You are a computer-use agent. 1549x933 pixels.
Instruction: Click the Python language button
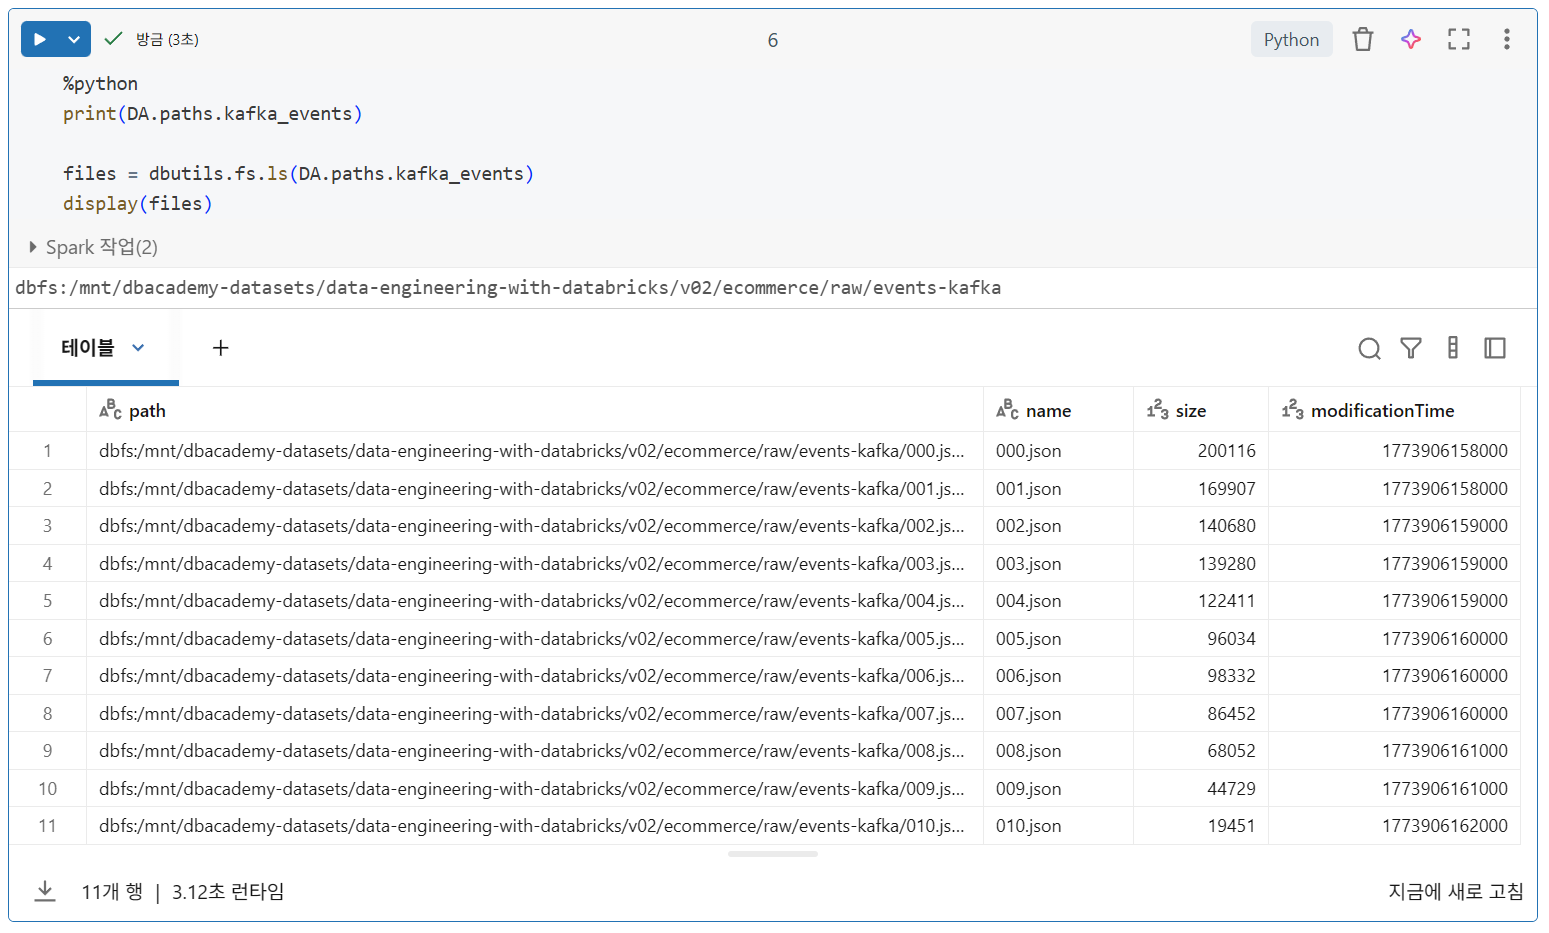1291,39
